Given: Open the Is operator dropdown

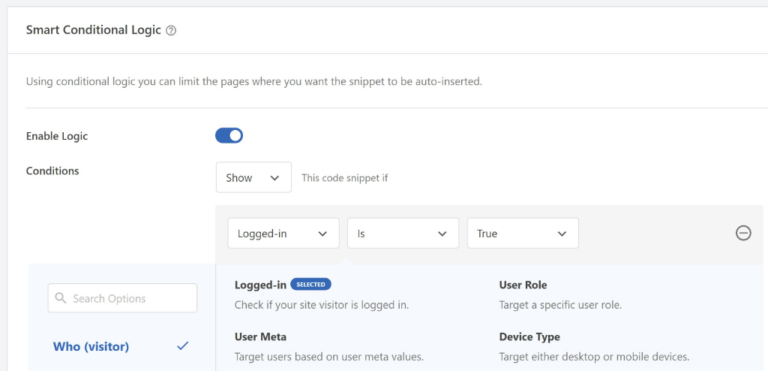Looking at the screenshot, I should click(x=403, y=233).
